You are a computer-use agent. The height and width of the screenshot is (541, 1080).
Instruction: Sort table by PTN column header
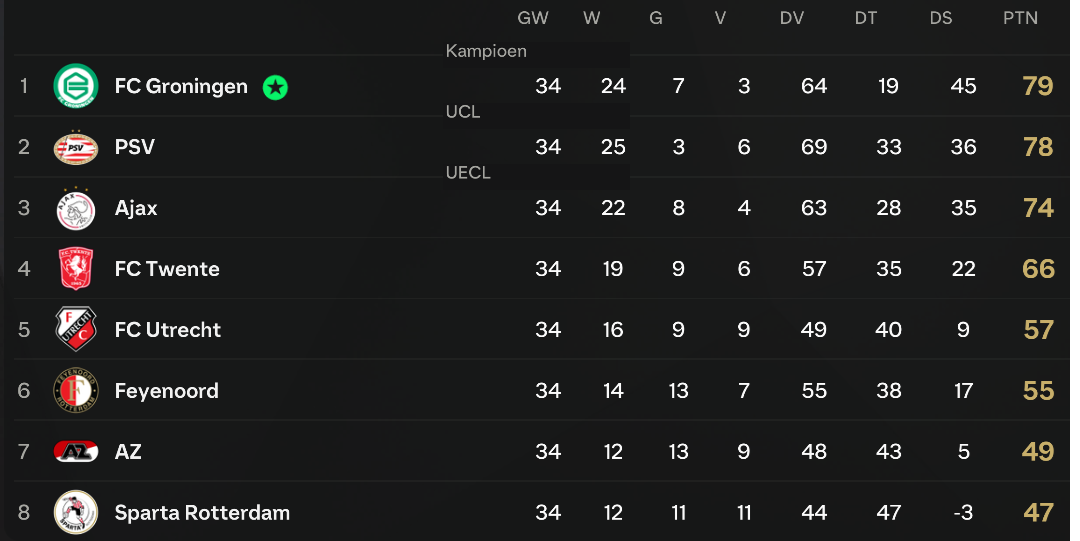[x=1020, y=18]
